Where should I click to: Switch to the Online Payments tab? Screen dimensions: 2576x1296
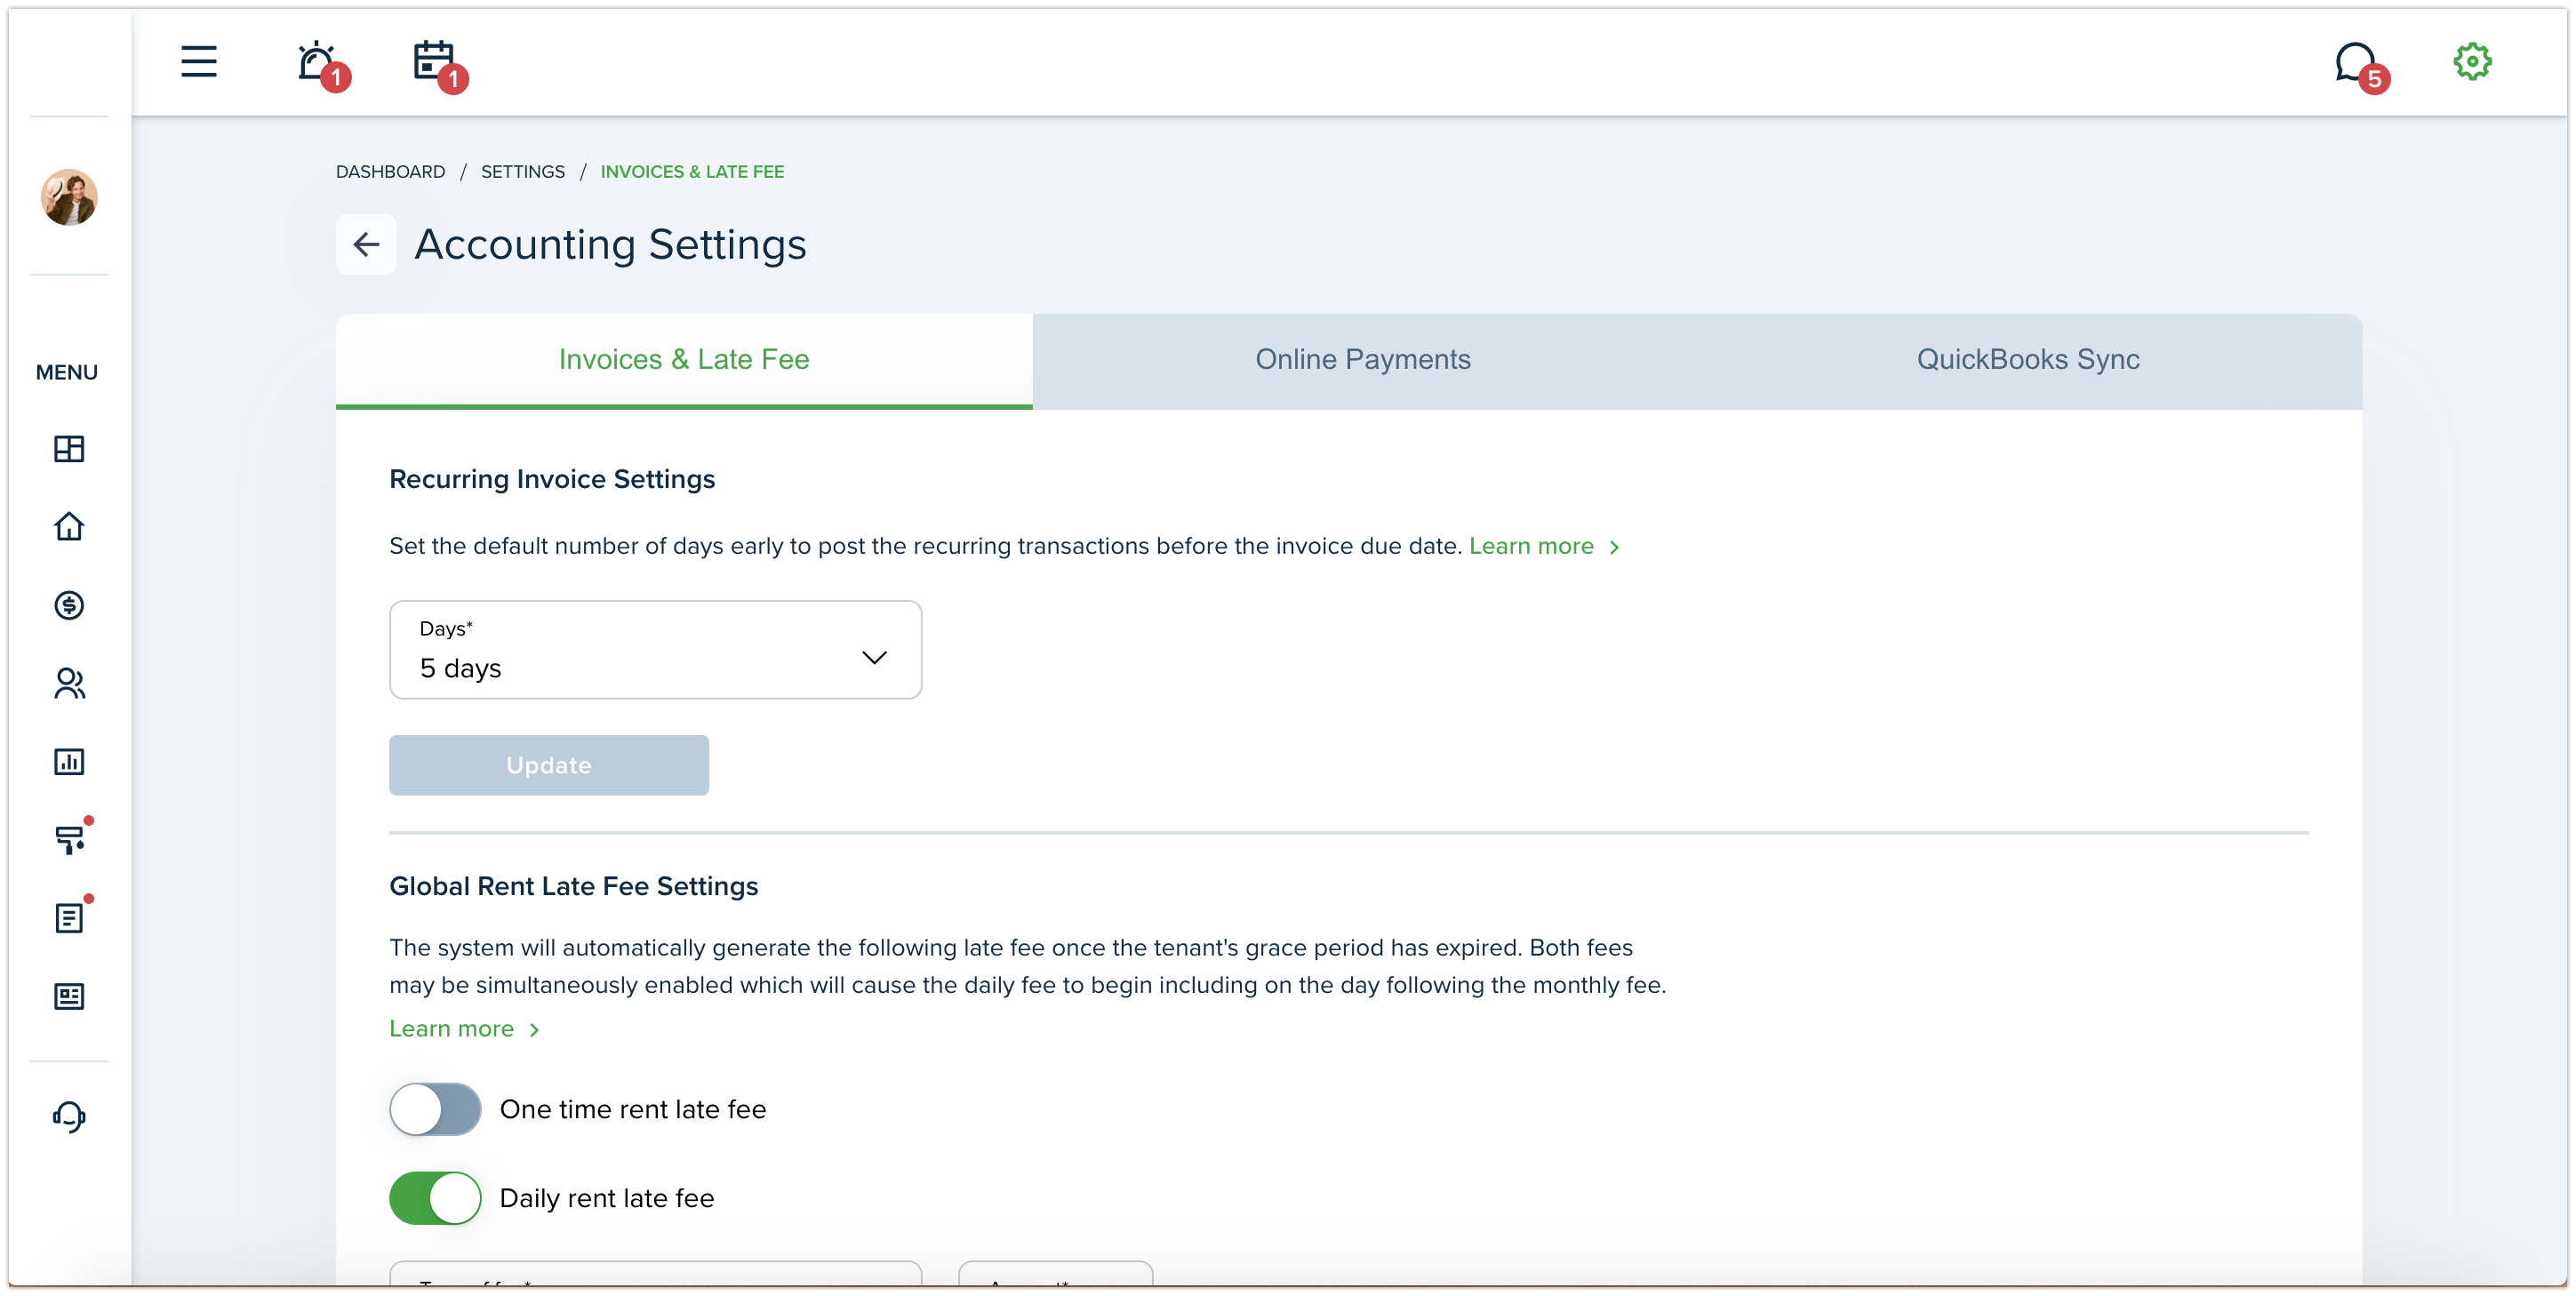point(1362,359)
